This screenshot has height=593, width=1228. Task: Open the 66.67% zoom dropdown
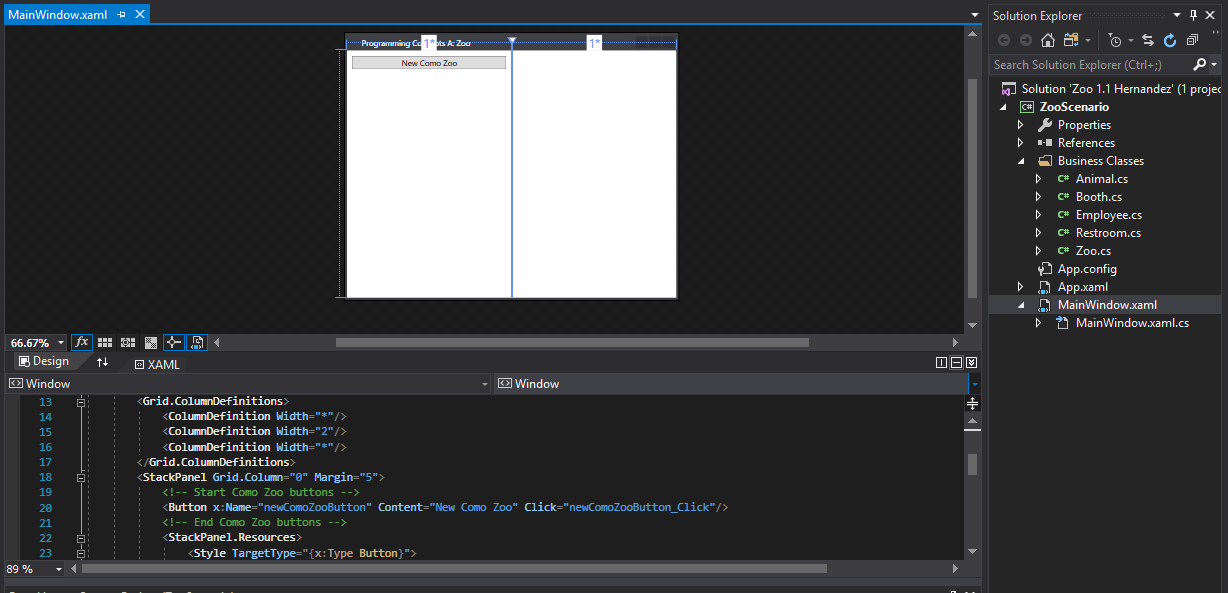(x=61, y=343)
